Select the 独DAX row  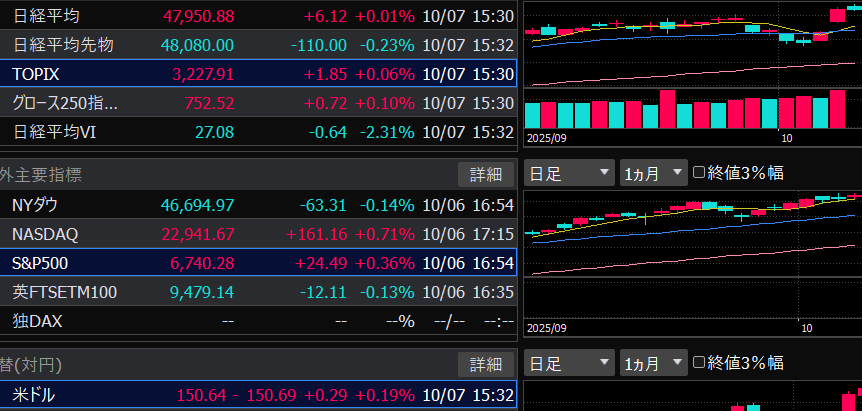point(258,322)
